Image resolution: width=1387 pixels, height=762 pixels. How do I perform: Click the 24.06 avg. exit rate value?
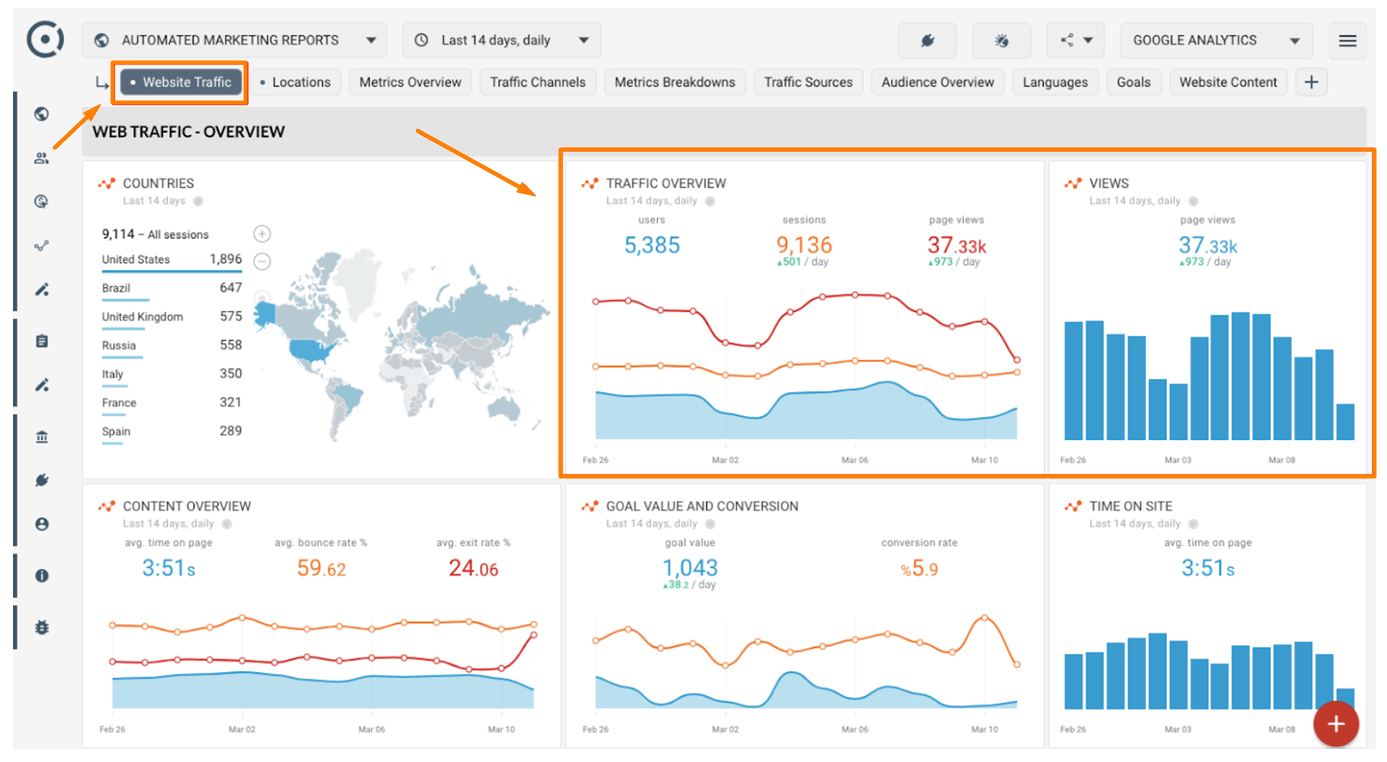pyautogui.click(x=473, y=569)
